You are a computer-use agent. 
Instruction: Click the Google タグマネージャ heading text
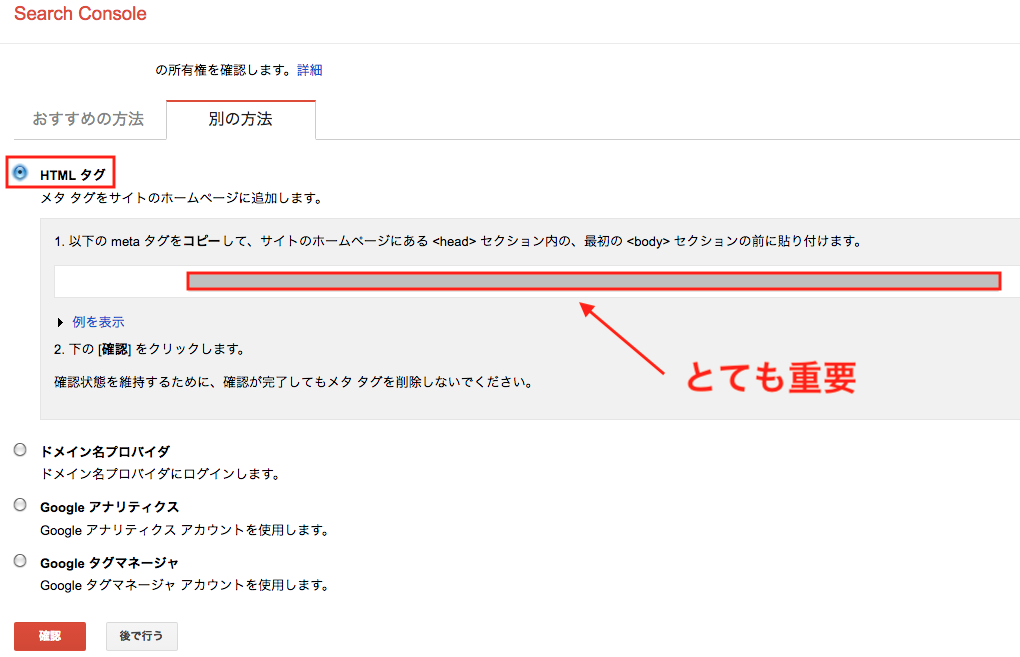(x=109, y=563)
